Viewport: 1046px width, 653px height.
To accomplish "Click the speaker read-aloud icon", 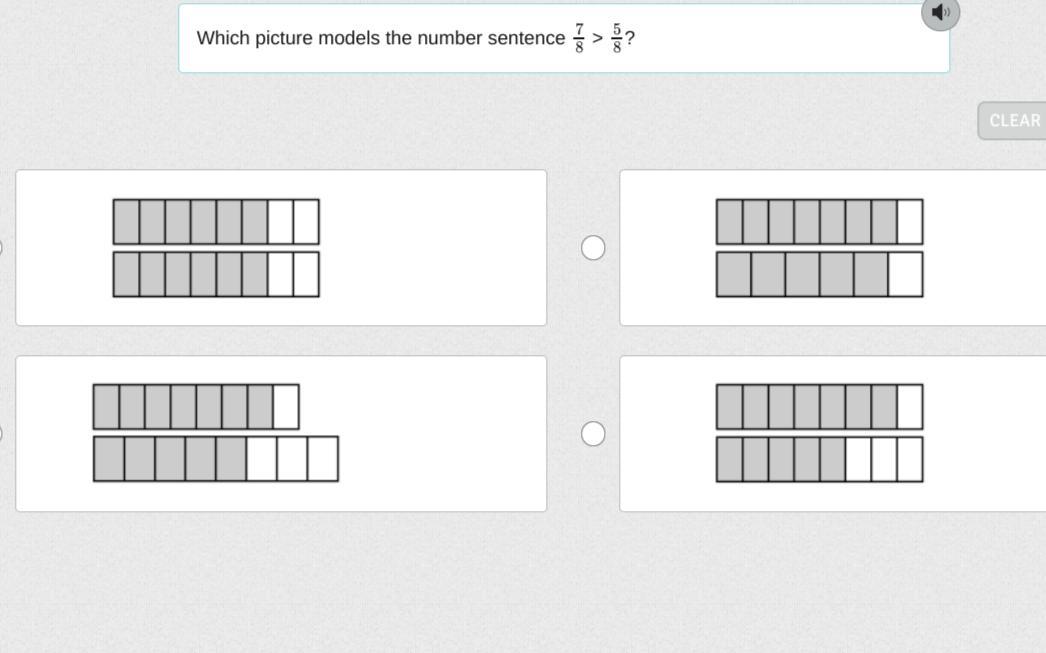I will [x=940, y=13].
